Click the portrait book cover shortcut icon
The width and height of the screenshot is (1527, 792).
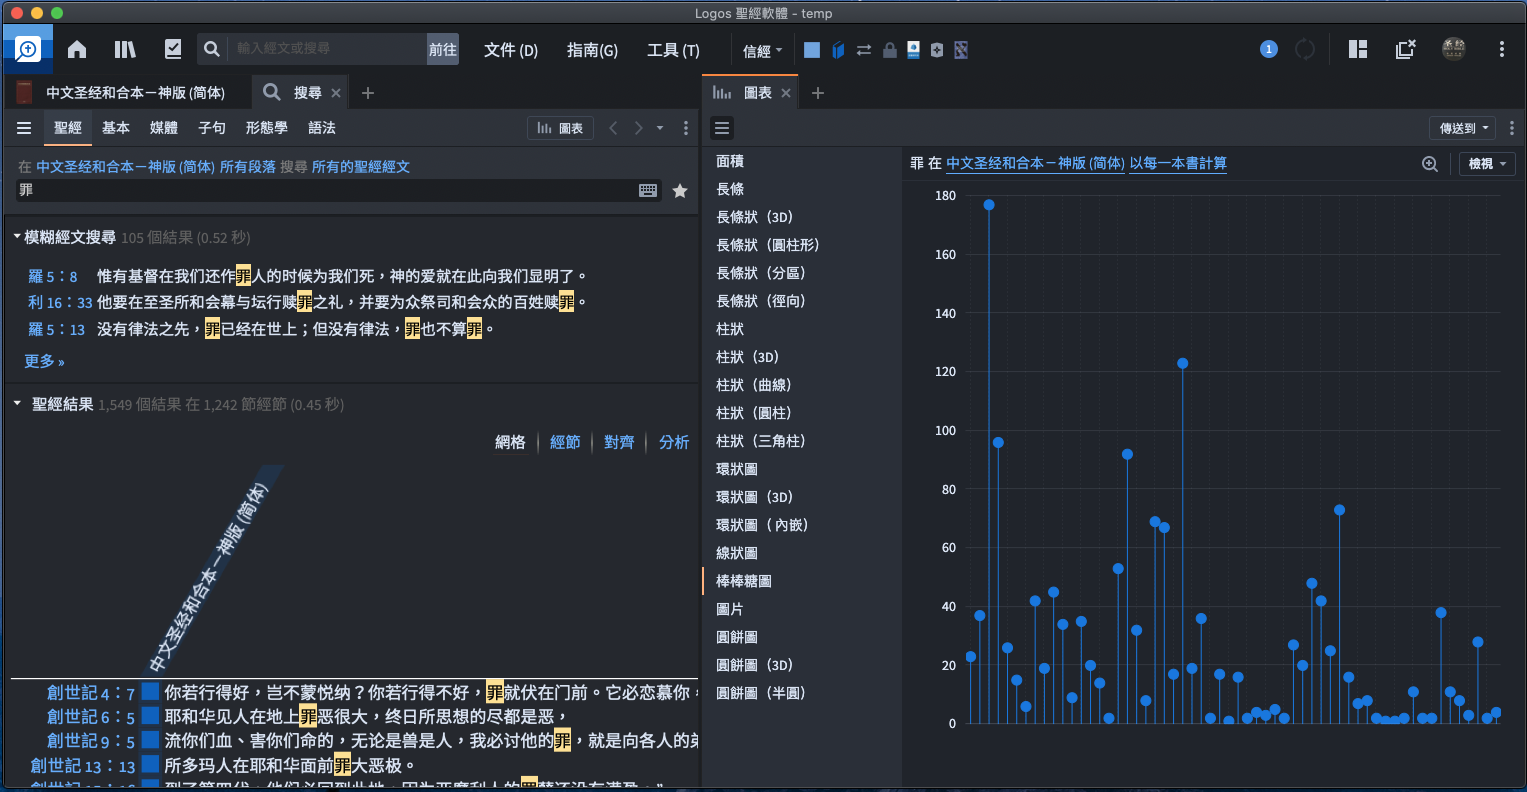pos(913,50)
